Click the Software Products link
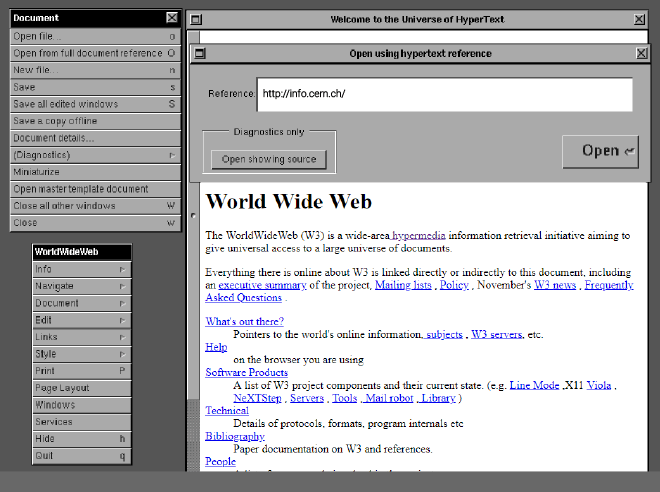Image resolution: width=660 pixels, height=492 pixels. click(x=246, y=372)
